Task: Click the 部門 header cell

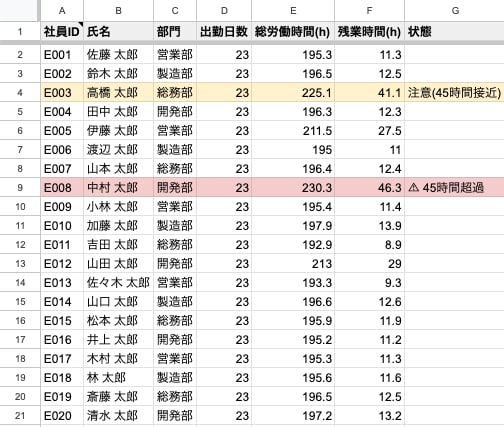Action: pyautogui.click(x=175, y=32)
